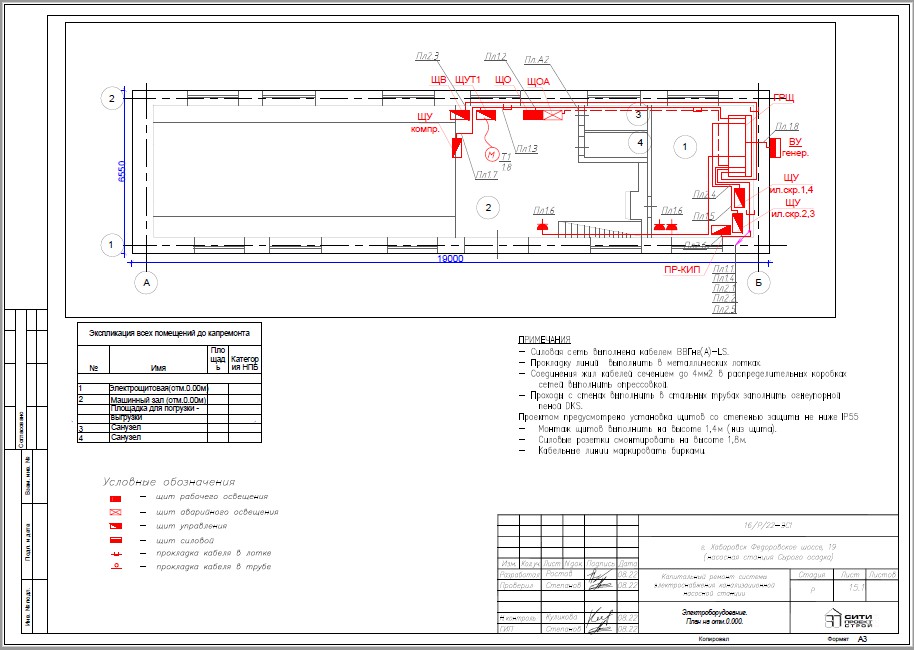The height and width of the screenshot is (650, 914).
Task: Select the ЩУТ1 control panel symbol
Action: (486, 114)
